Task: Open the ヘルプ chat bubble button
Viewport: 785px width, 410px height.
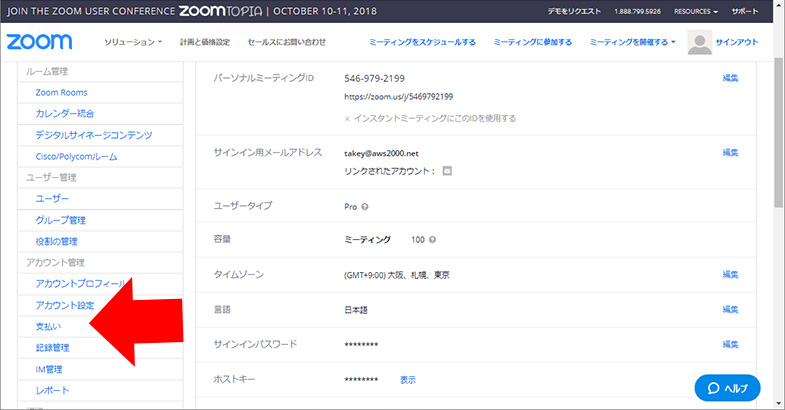Action: (x=728, y=388)
